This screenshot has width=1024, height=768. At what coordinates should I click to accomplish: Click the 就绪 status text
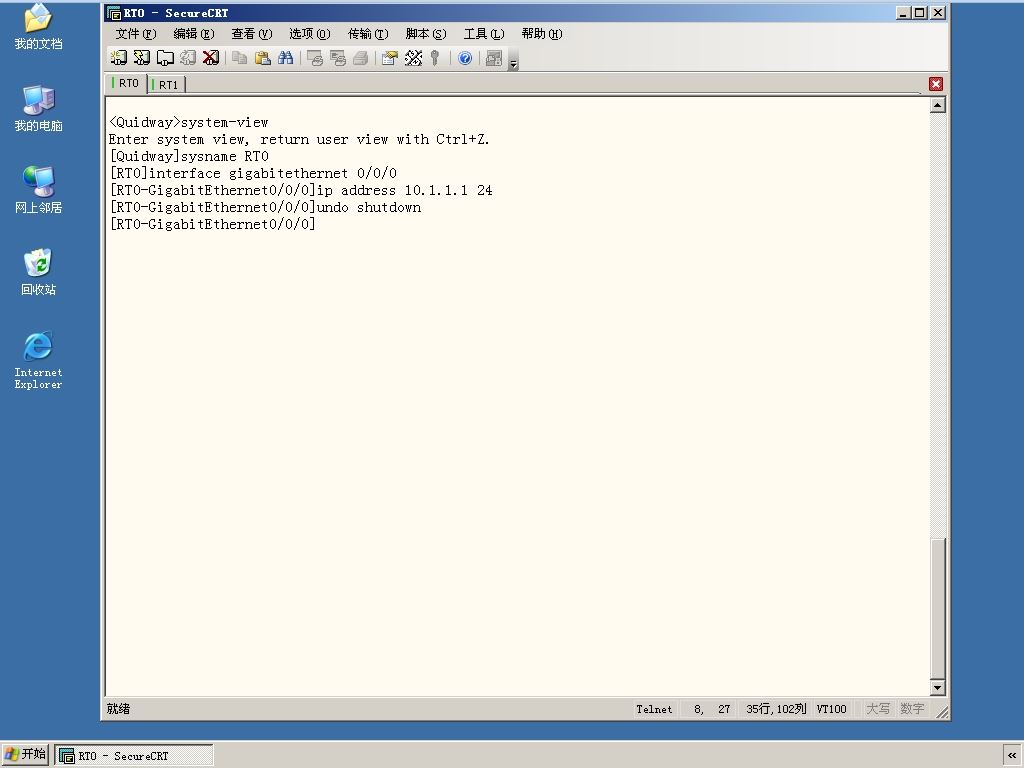(x=119, y=709)
